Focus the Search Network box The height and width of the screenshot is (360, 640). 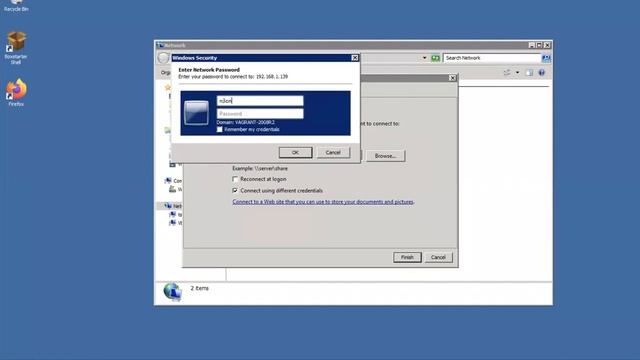492,58
